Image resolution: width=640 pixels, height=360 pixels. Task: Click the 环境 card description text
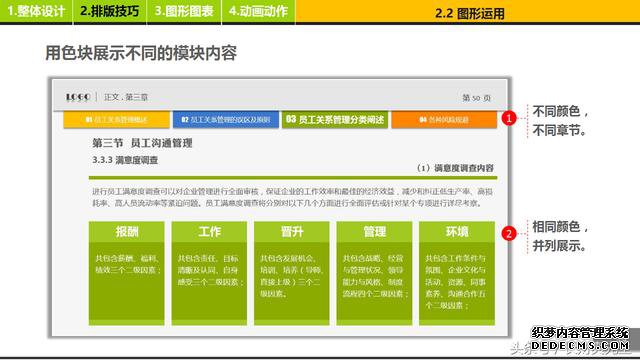tap(456, 282)
